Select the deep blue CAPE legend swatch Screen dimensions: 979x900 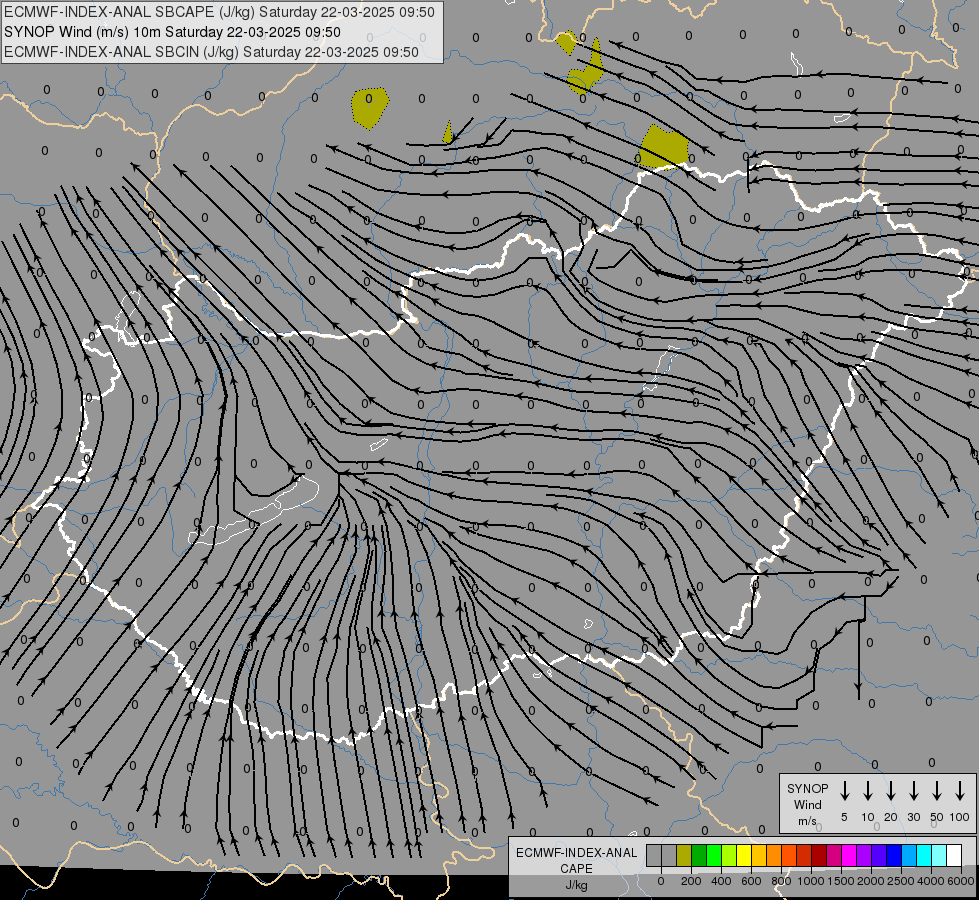click(894, 856)
